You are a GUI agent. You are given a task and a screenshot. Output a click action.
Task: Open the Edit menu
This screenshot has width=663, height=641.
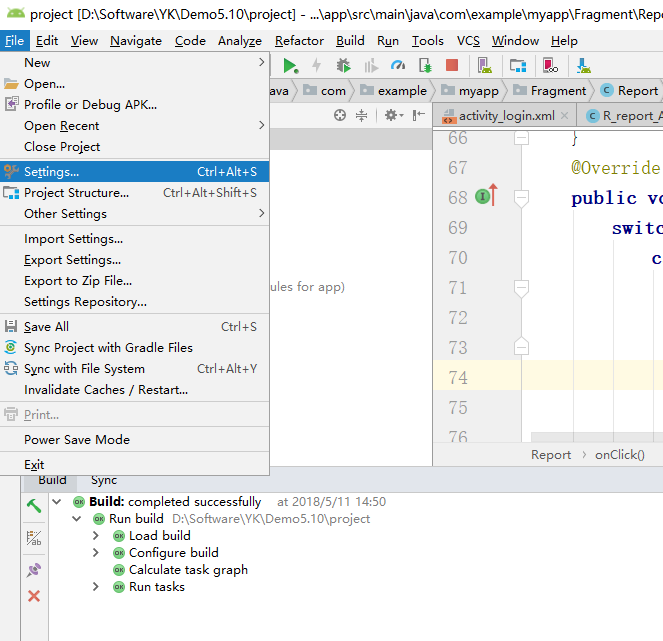click(x=47, y=41)
